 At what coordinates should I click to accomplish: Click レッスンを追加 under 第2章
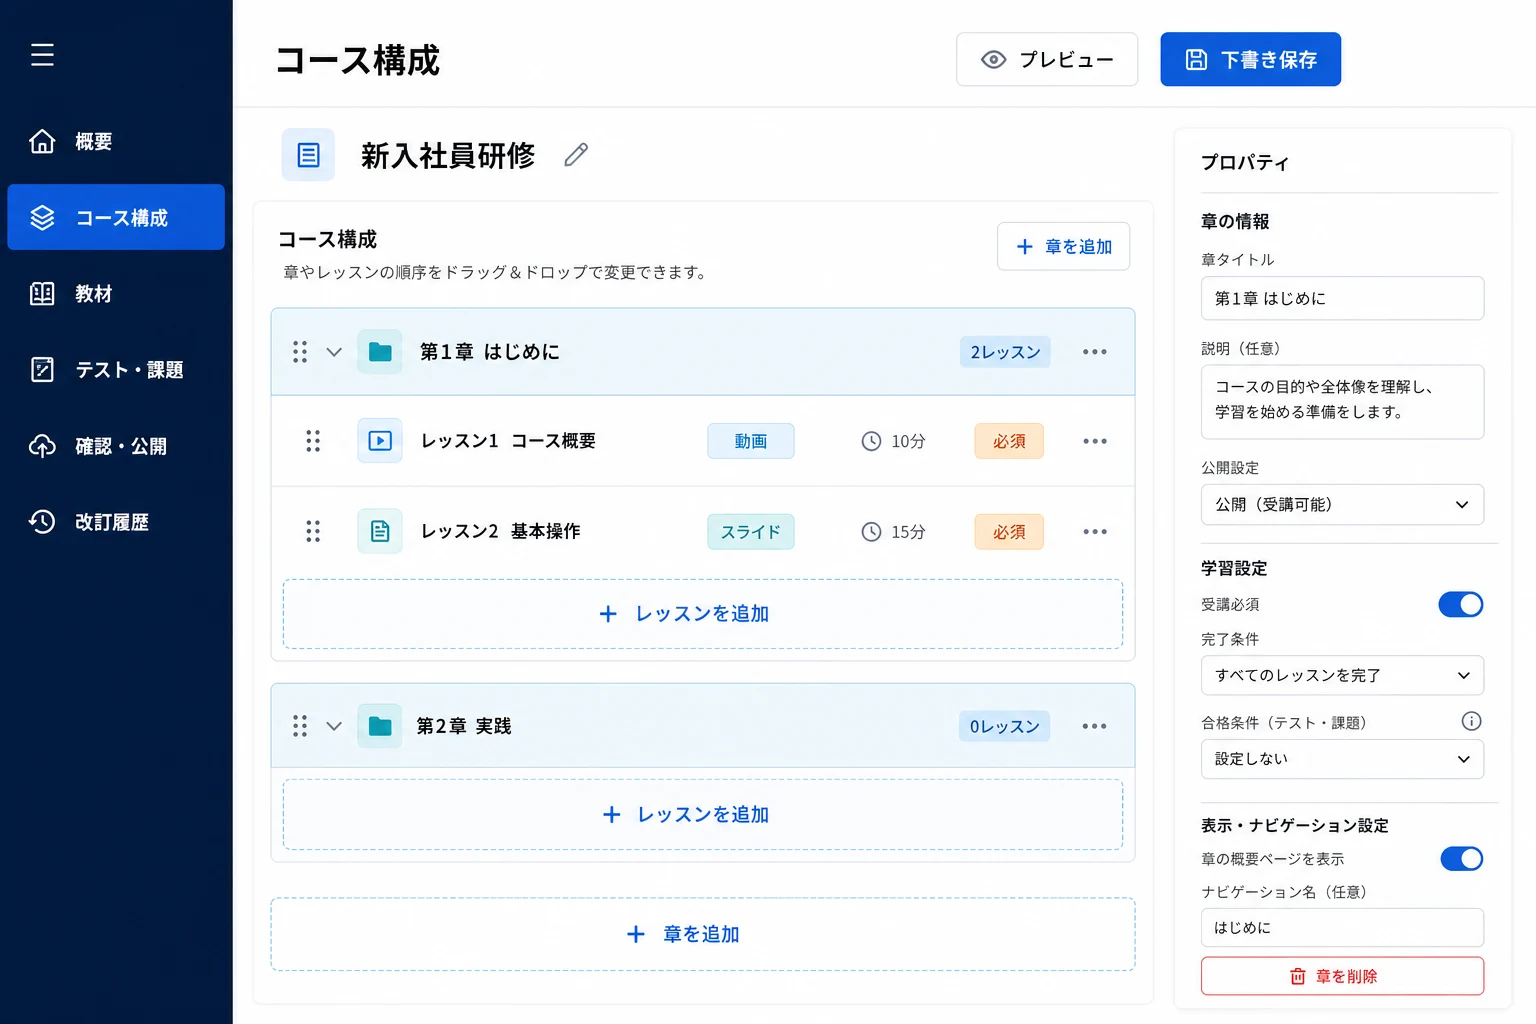[x=703, y=815]
